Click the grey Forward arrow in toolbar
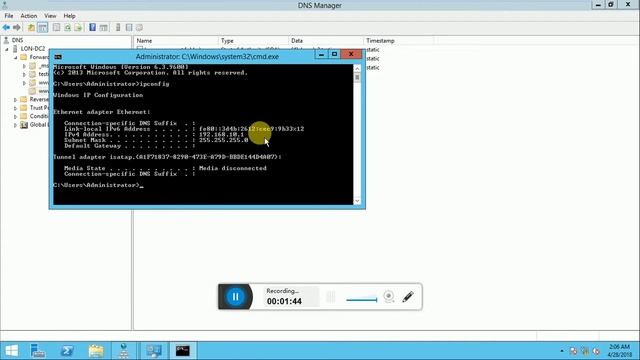The width and height of the screenshot is (640, 360). tap(17, 27)
